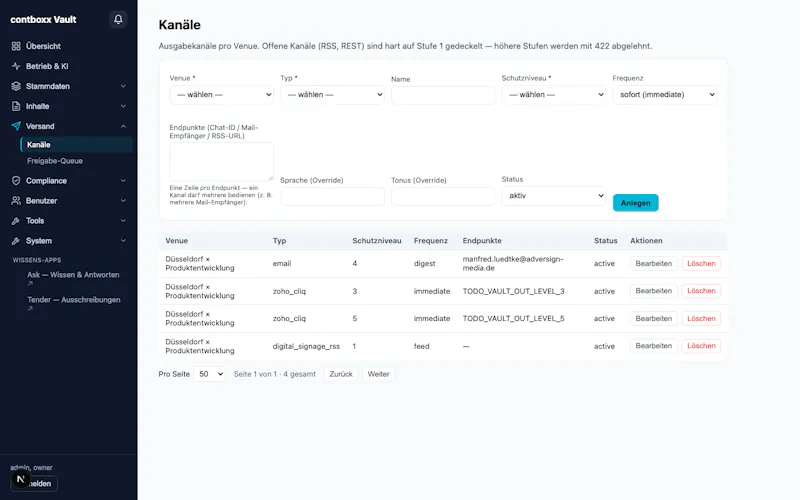Click the manfred.luedtke email endpoint cell
Screen dimensions: 800x500
(x=513, y=263)
